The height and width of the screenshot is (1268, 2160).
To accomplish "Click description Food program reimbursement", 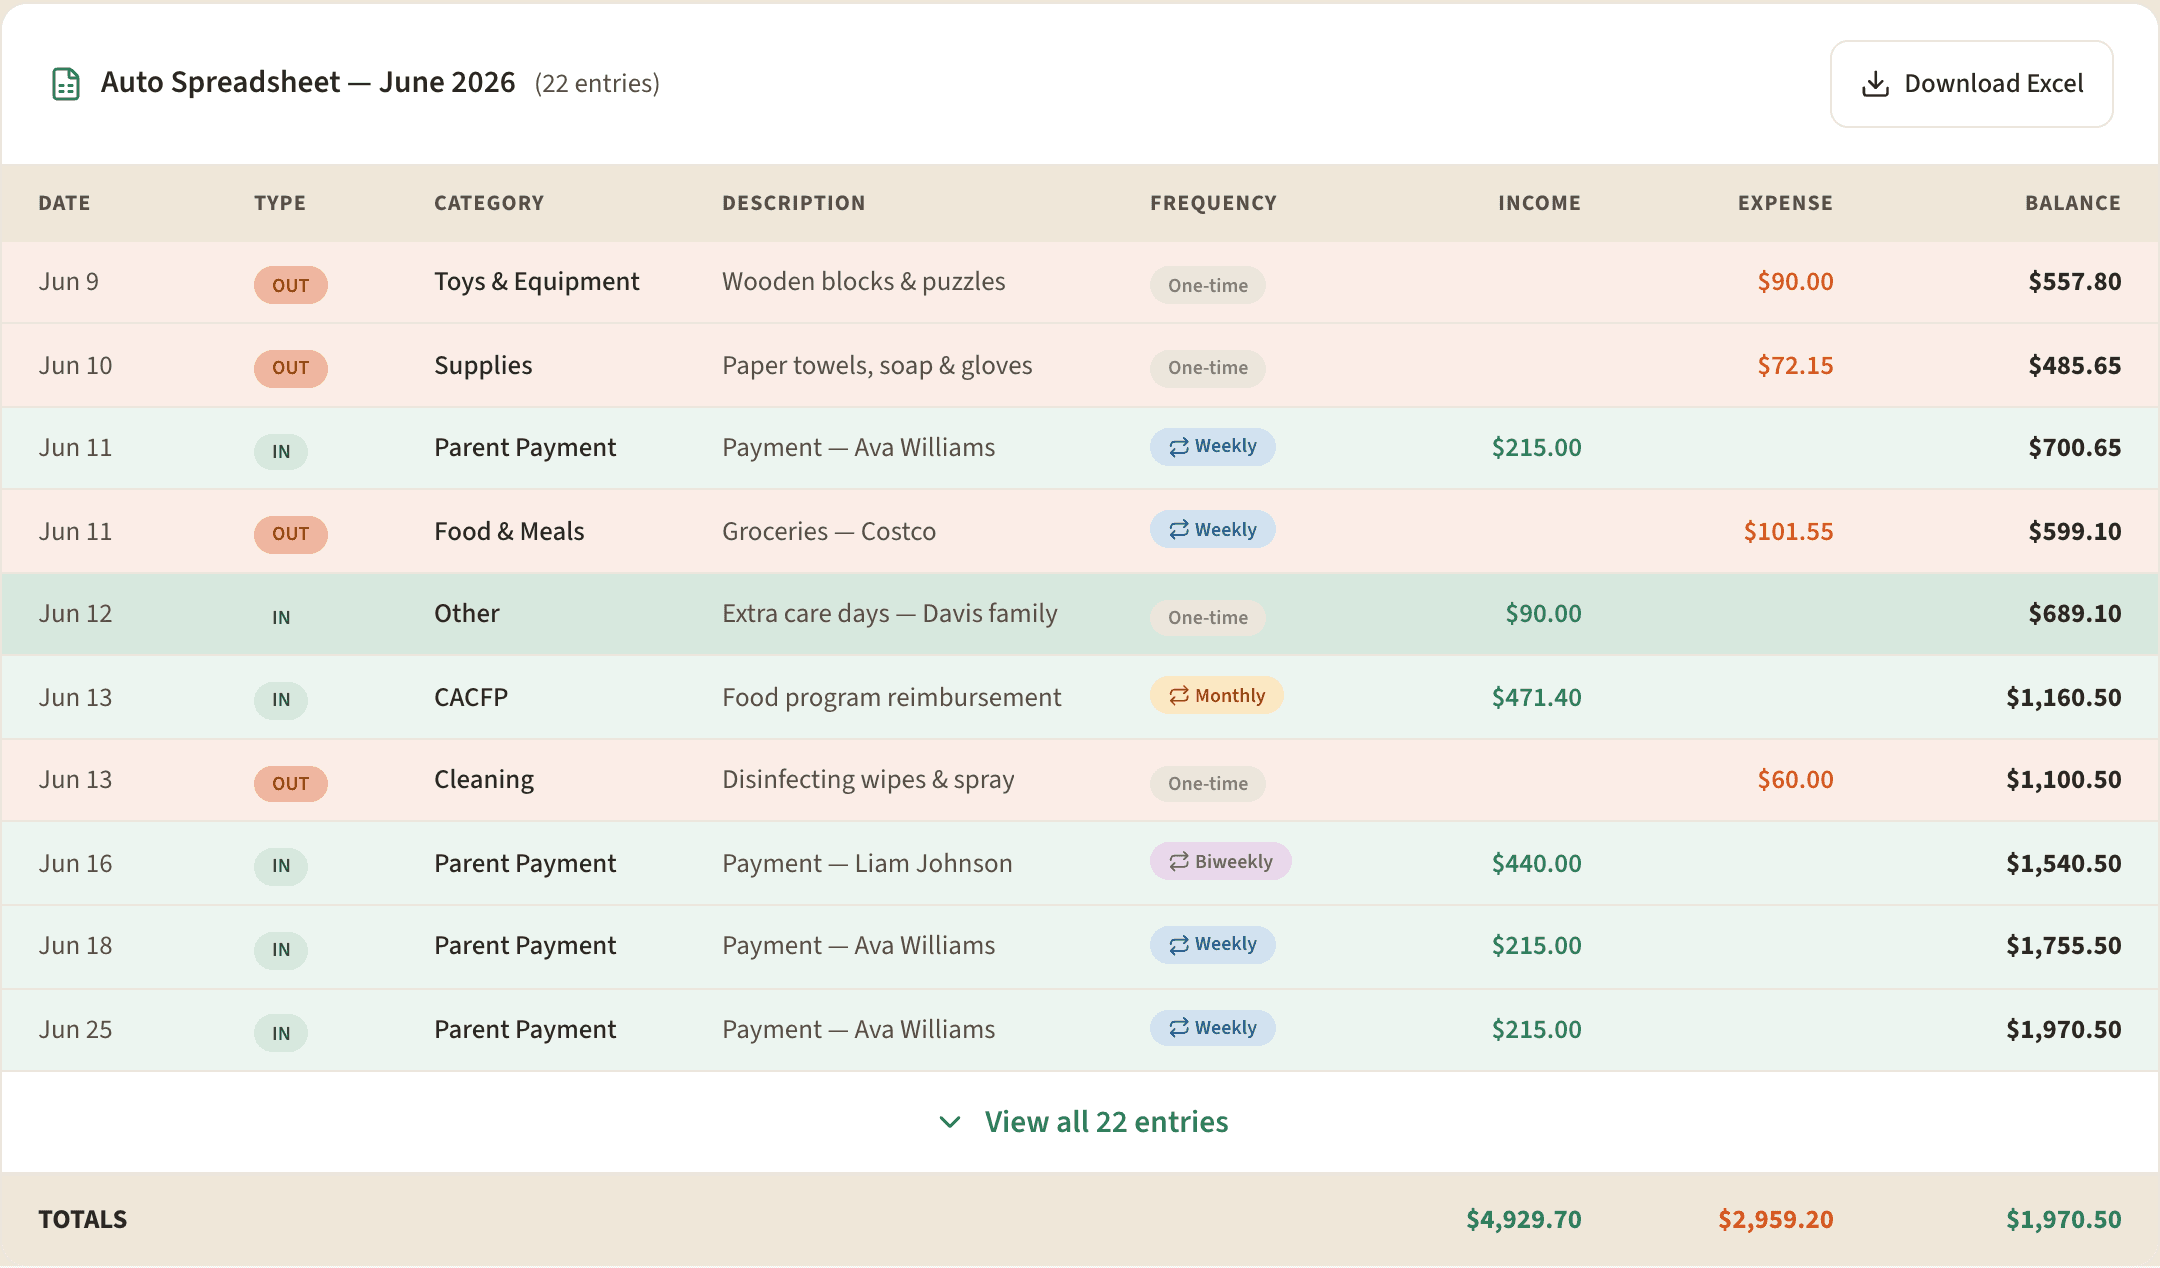I will click(892, 697).
